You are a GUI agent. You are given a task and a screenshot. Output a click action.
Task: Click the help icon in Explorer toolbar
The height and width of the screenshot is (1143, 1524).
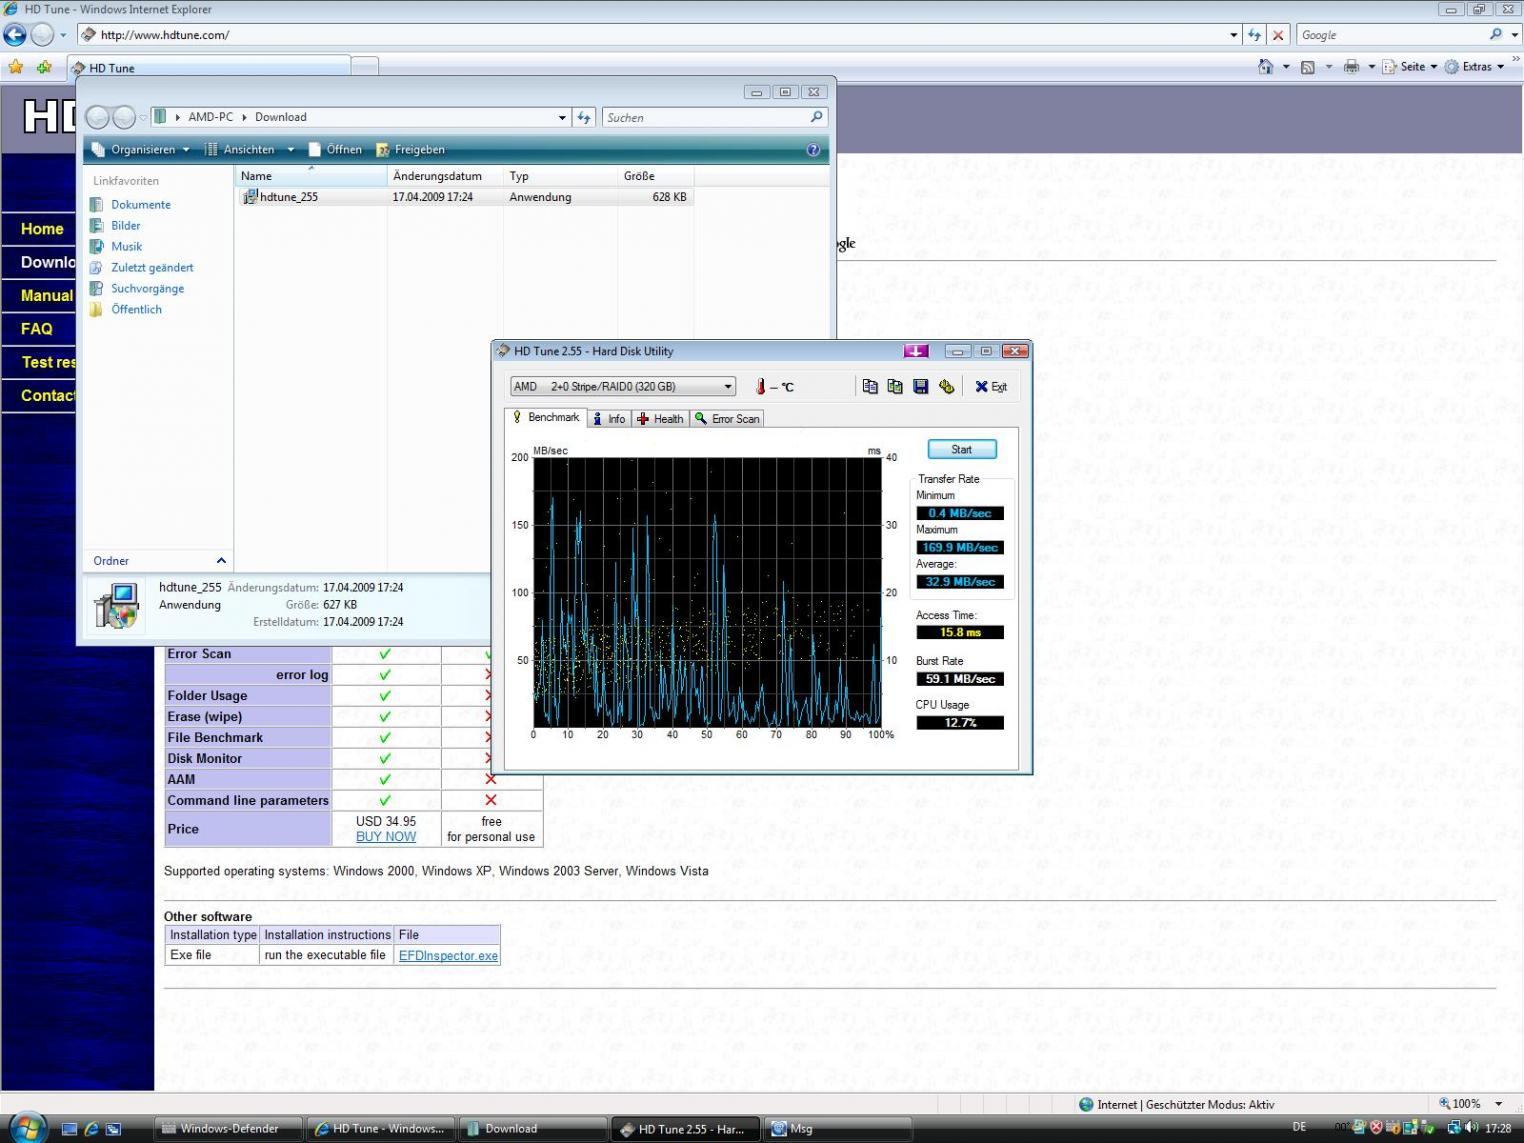[x=813, y=150]
